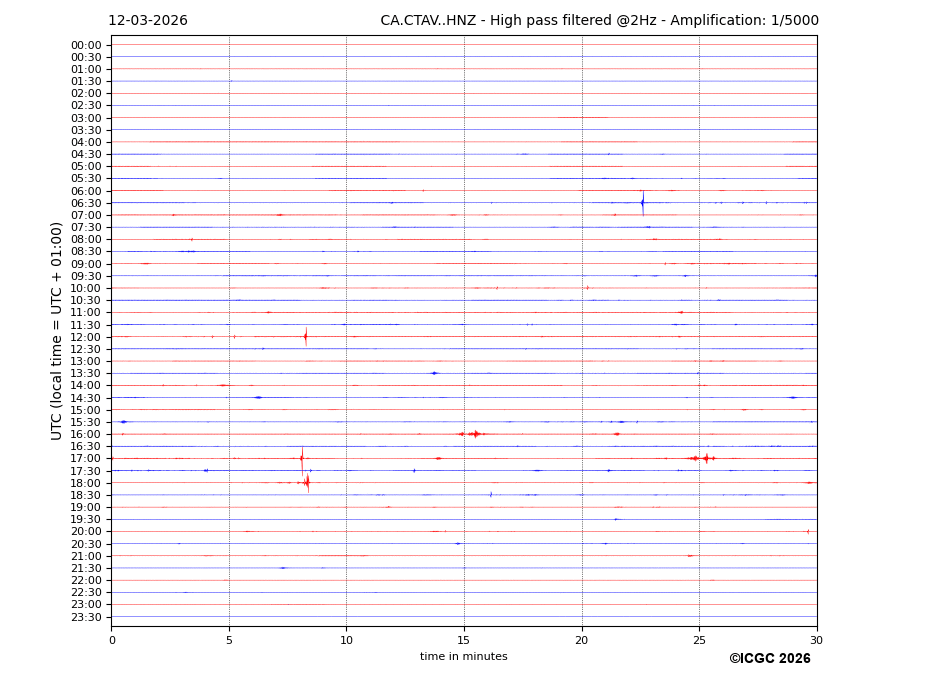Click the blue event on the 14:30 trace near minute 6
927x696 pixels.
(258, 397)
